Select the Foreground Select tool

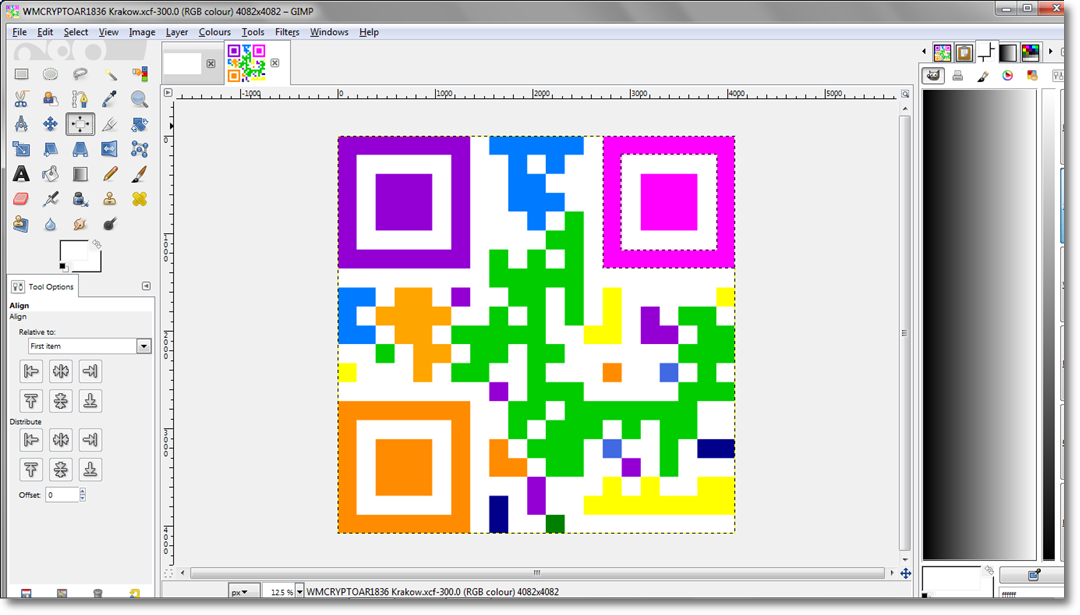[50, 99]
